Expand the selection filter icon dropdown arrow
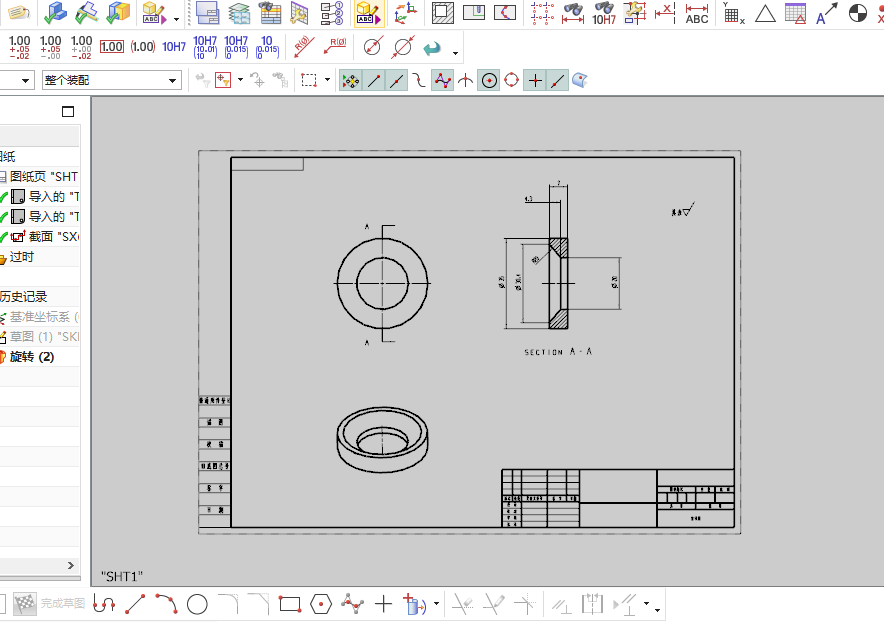884x622 pixels. [240, 80]
